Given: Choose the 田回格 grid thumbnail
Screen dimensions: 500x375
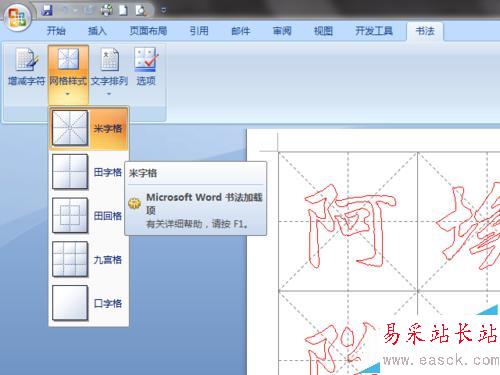Looking at the screenshot, I should (x=70, y=215).
